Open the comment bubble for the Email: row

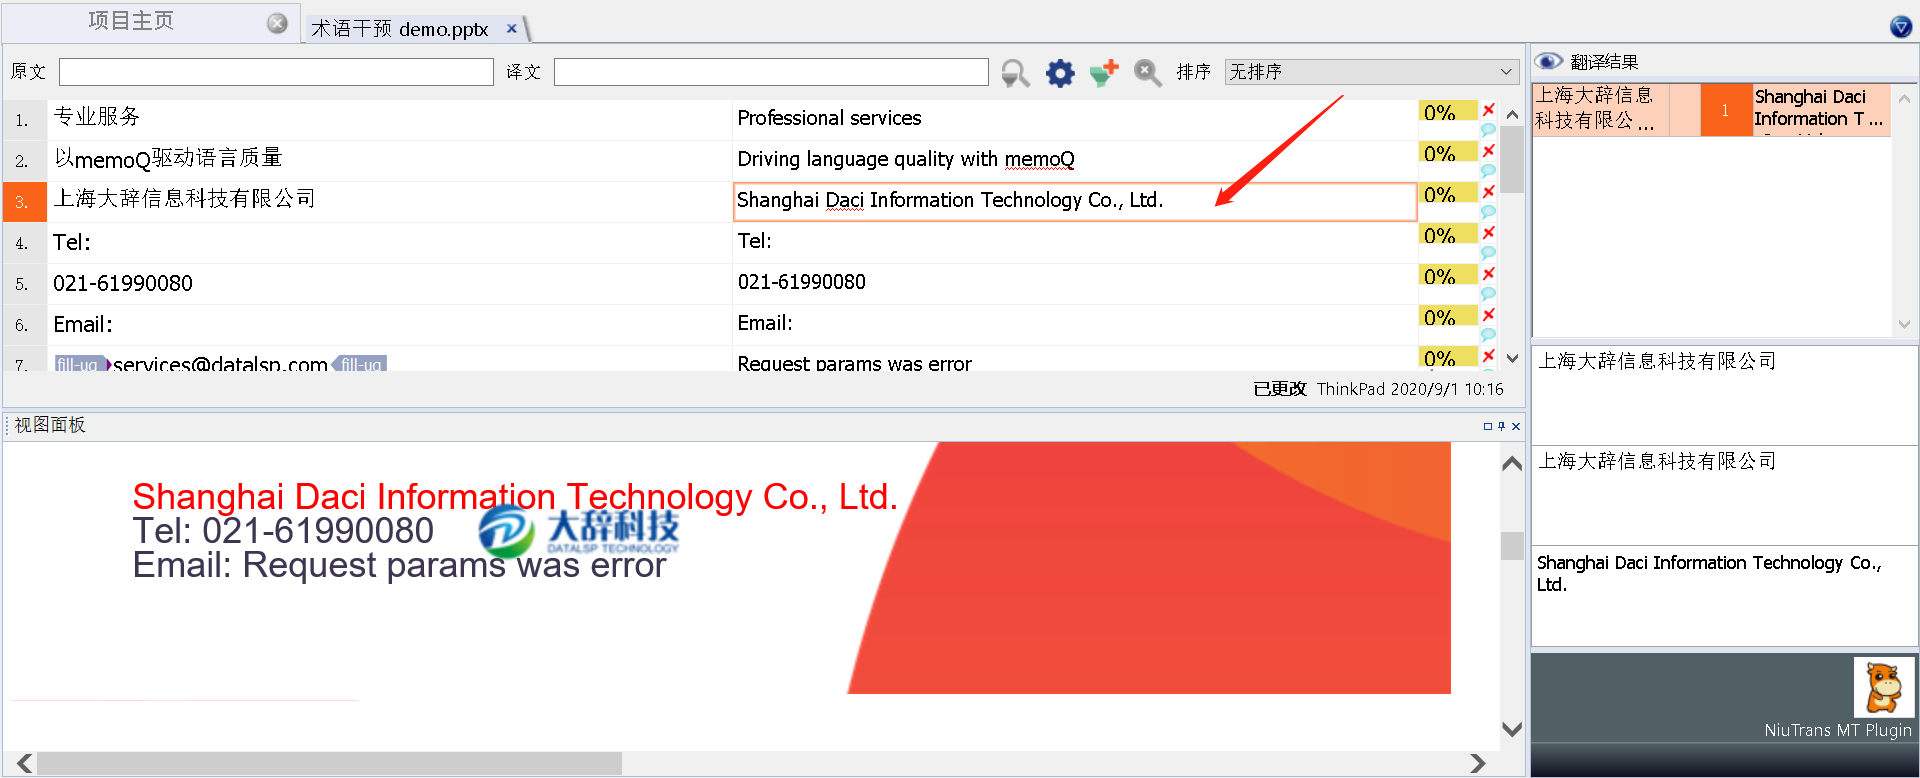coord(1488,335)
